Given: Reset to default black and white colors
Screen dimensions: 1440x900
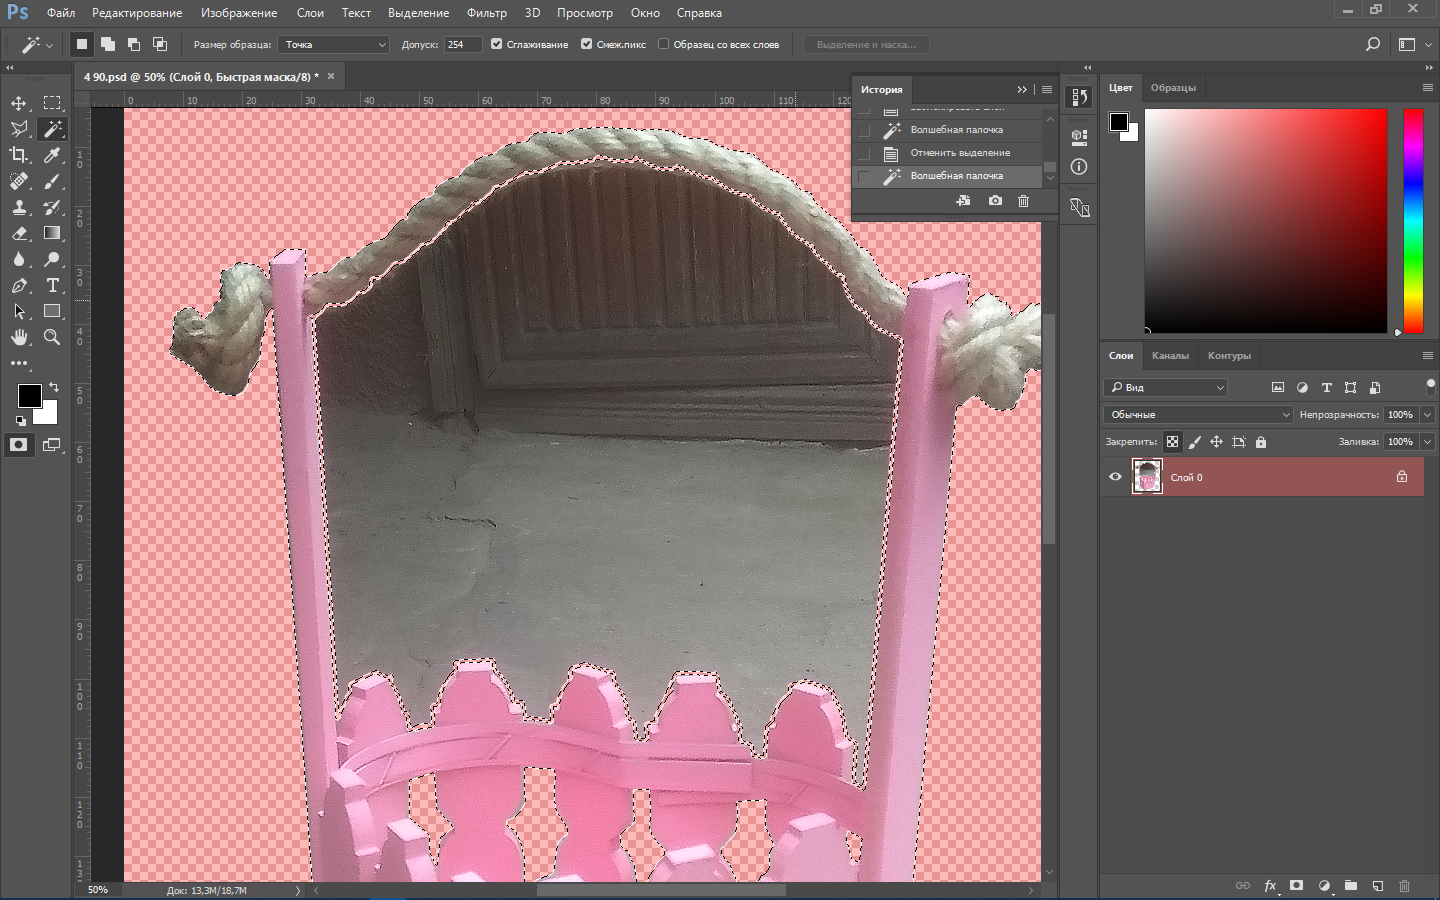Looking at the screenshot, I should coord(21,421).
